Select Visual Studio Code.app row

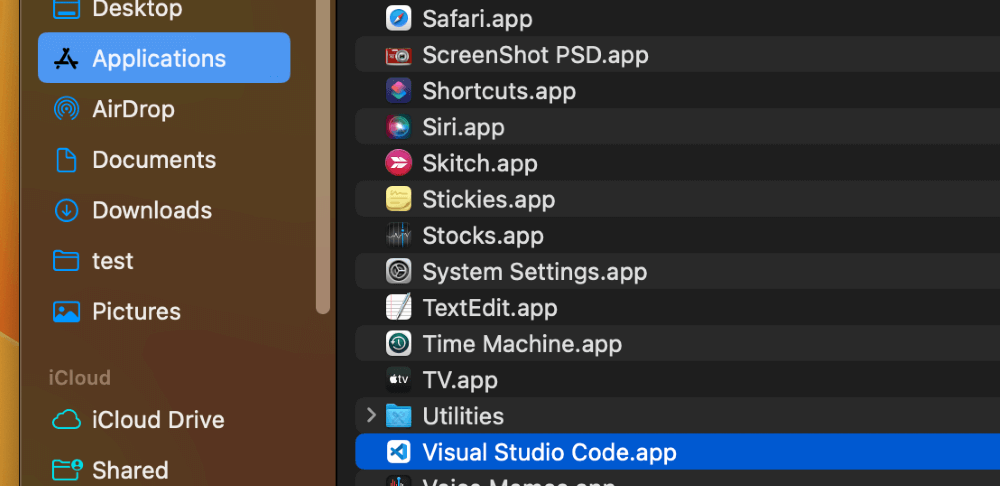point(677,453)
